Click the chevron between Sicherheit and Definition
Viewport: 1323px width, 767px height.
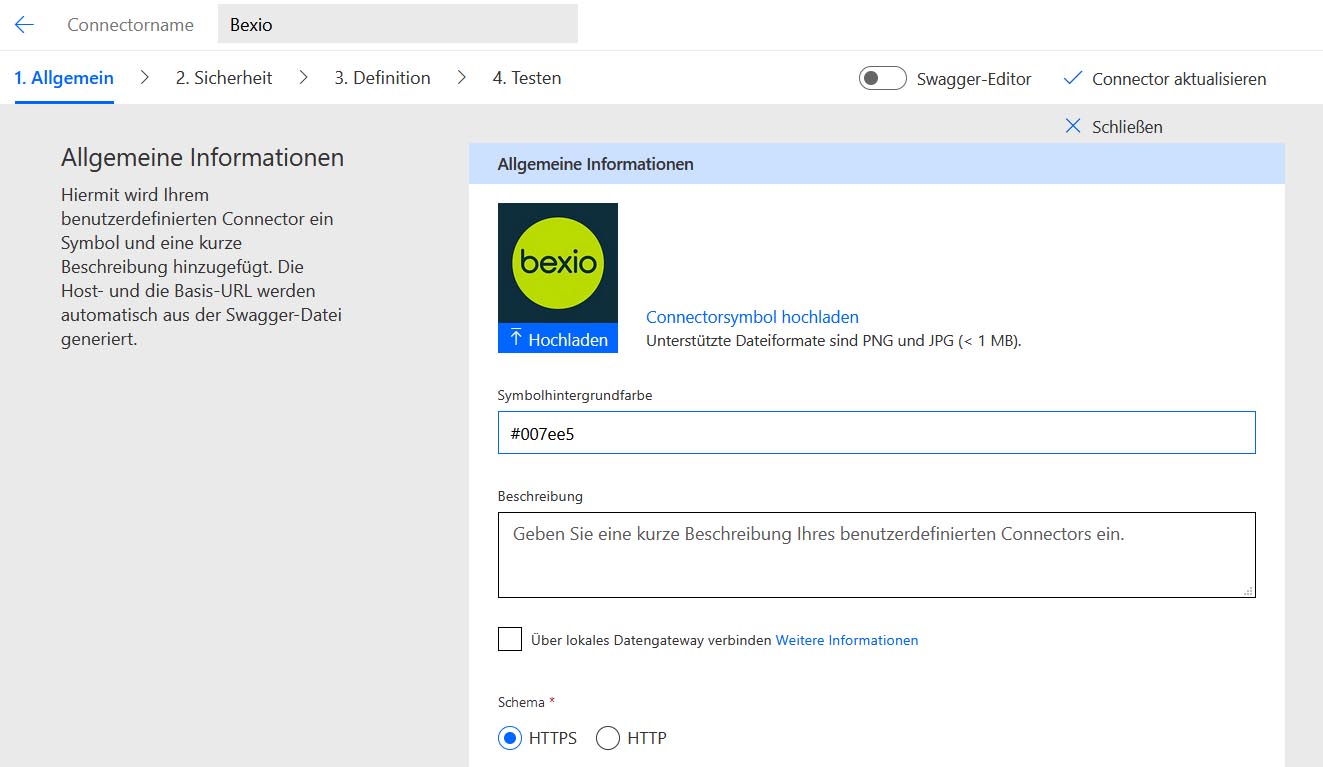point(303,78)
